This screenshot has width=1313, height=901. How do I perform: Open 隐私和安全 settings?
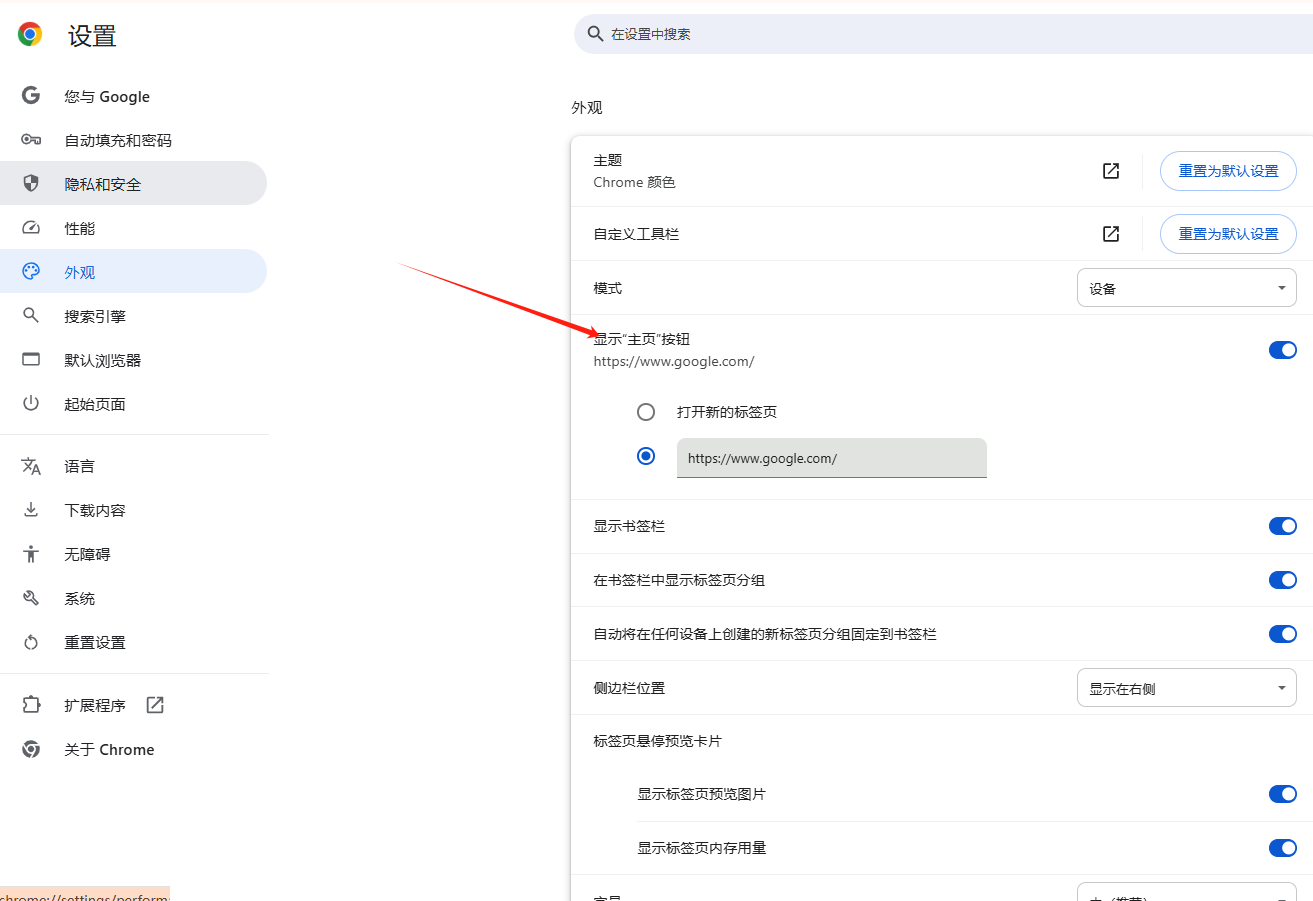coord(133,184)
